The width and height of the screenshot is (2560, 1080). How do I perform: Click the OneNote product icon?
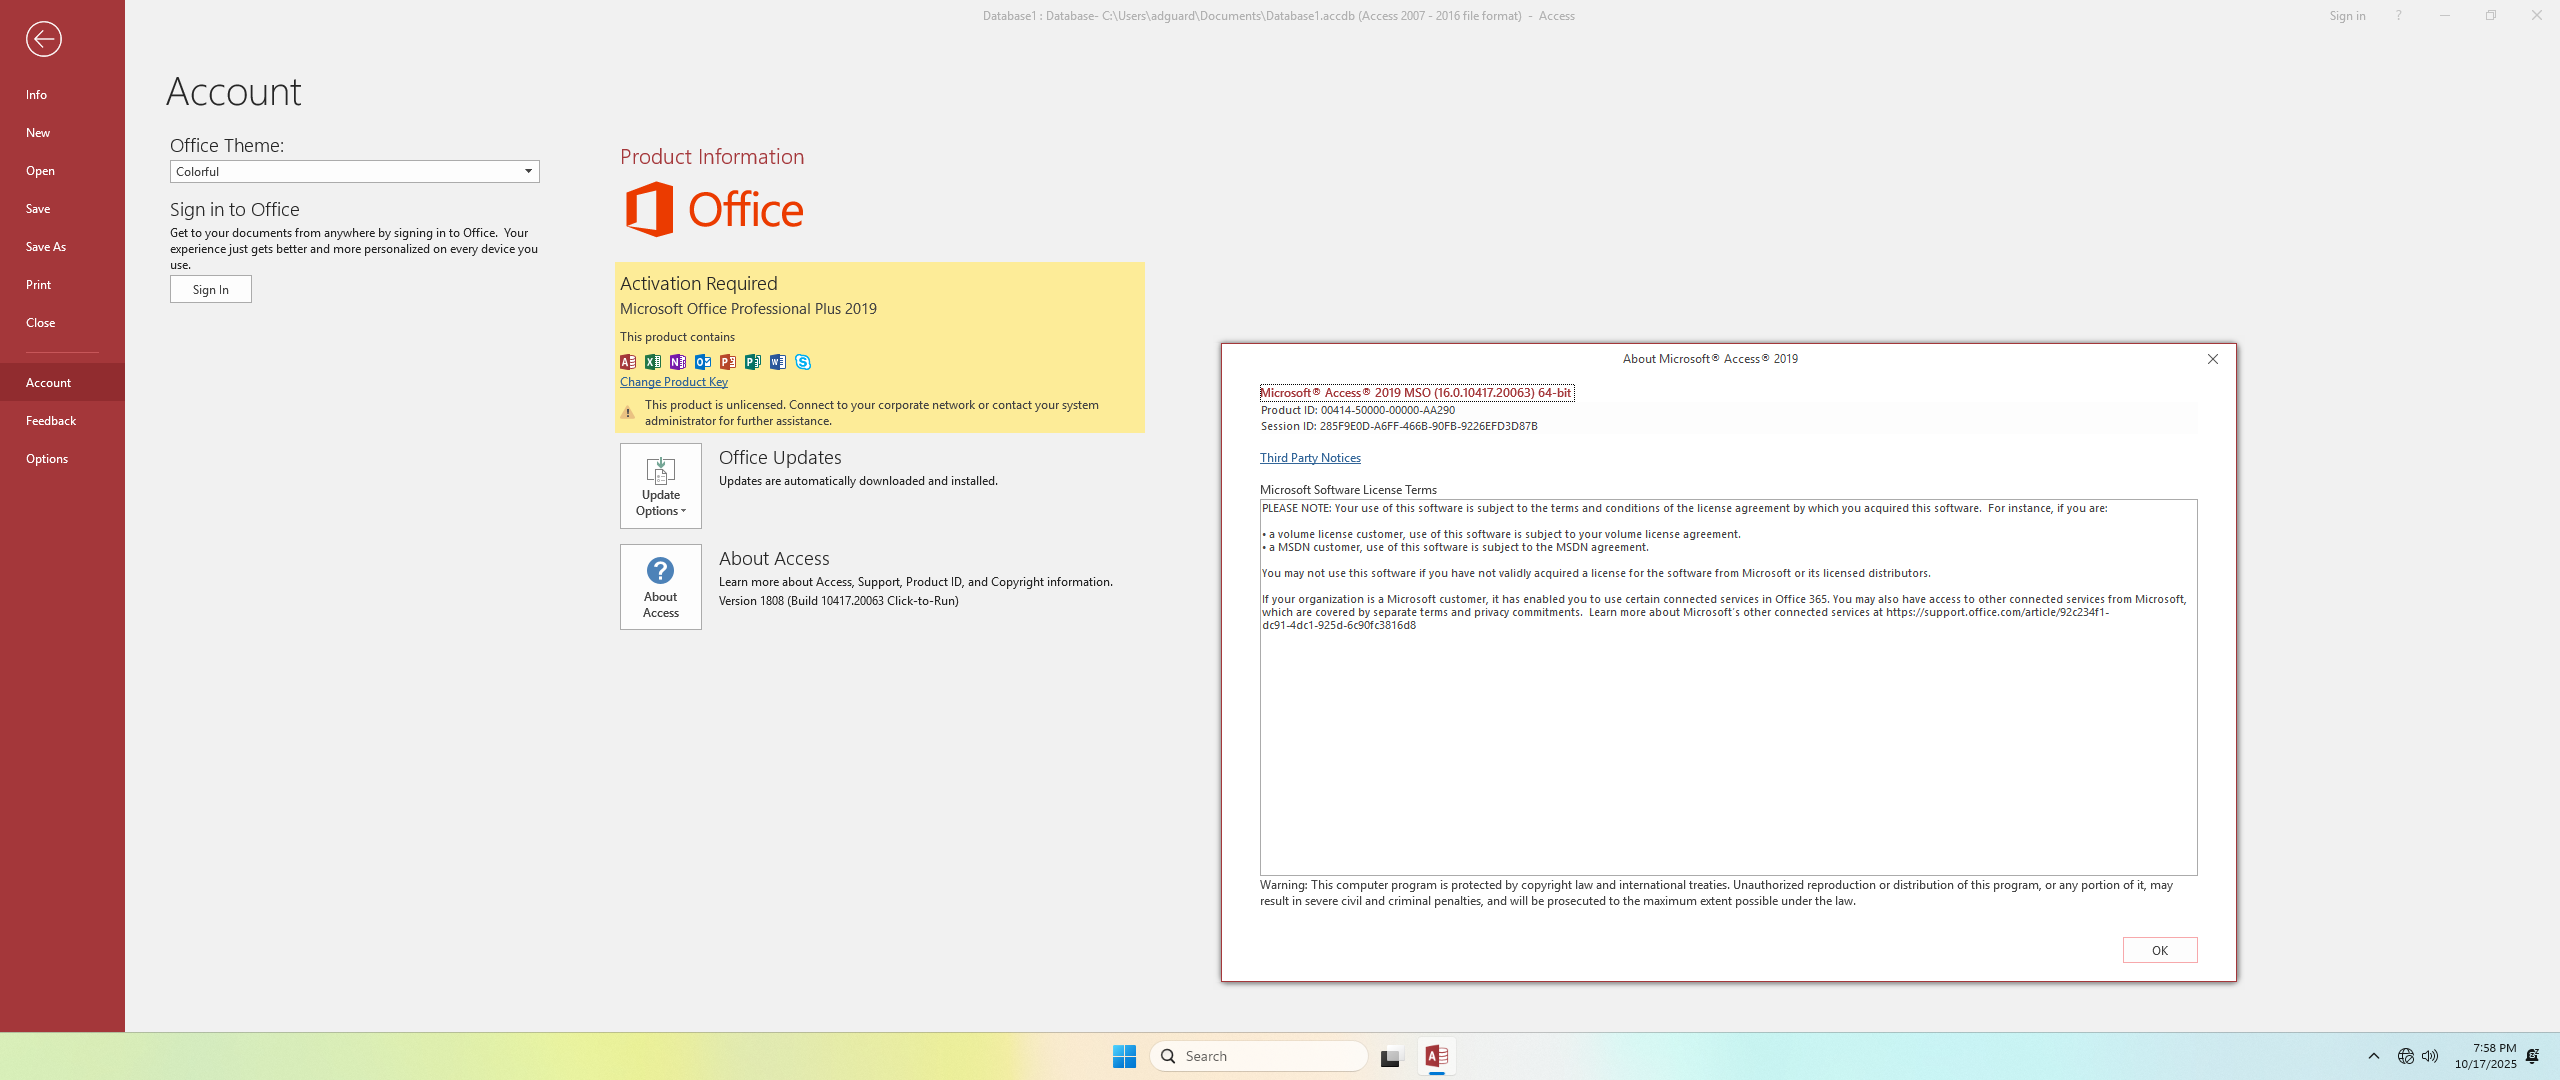[x=678, y=362]
